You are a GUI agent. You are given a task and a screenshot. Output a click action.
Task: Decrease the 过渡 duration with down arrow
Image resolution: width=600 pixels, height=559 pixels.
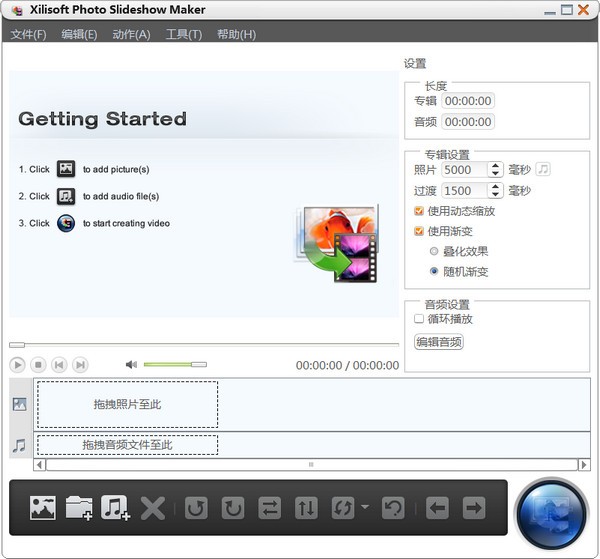pyautogui.click(x=495, y=195)
